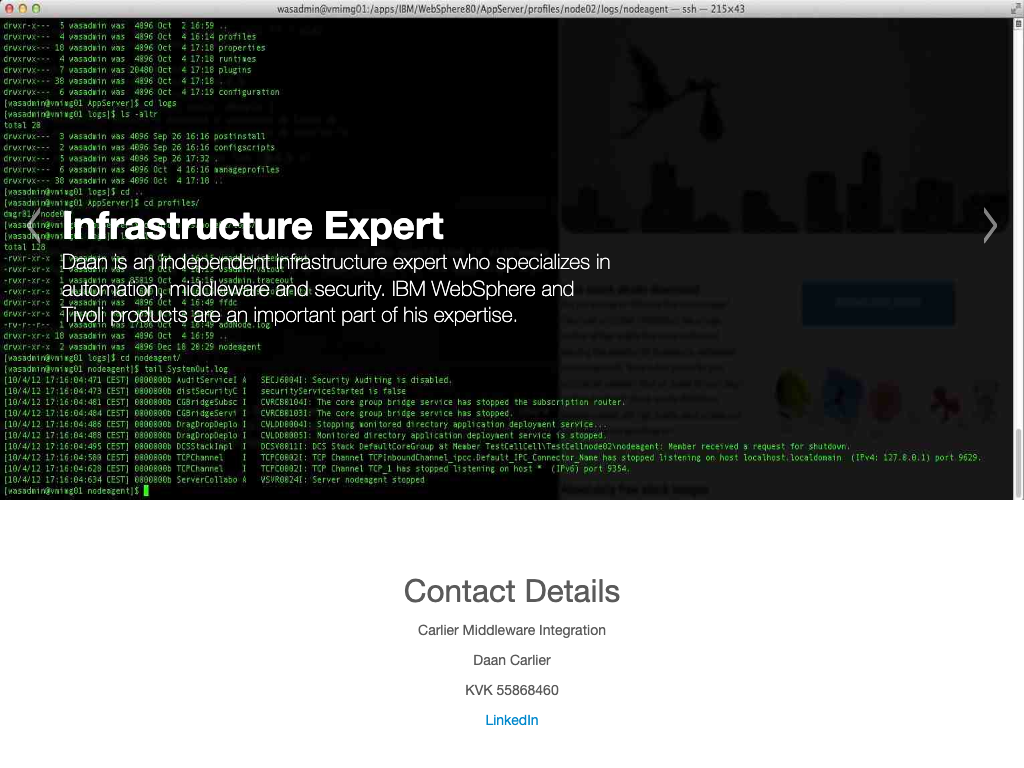Click the "Infrastructure Expert" slide heading
Image resolution: width=1024 pixels, height=768 pixels.
click(x=253, y=226)
